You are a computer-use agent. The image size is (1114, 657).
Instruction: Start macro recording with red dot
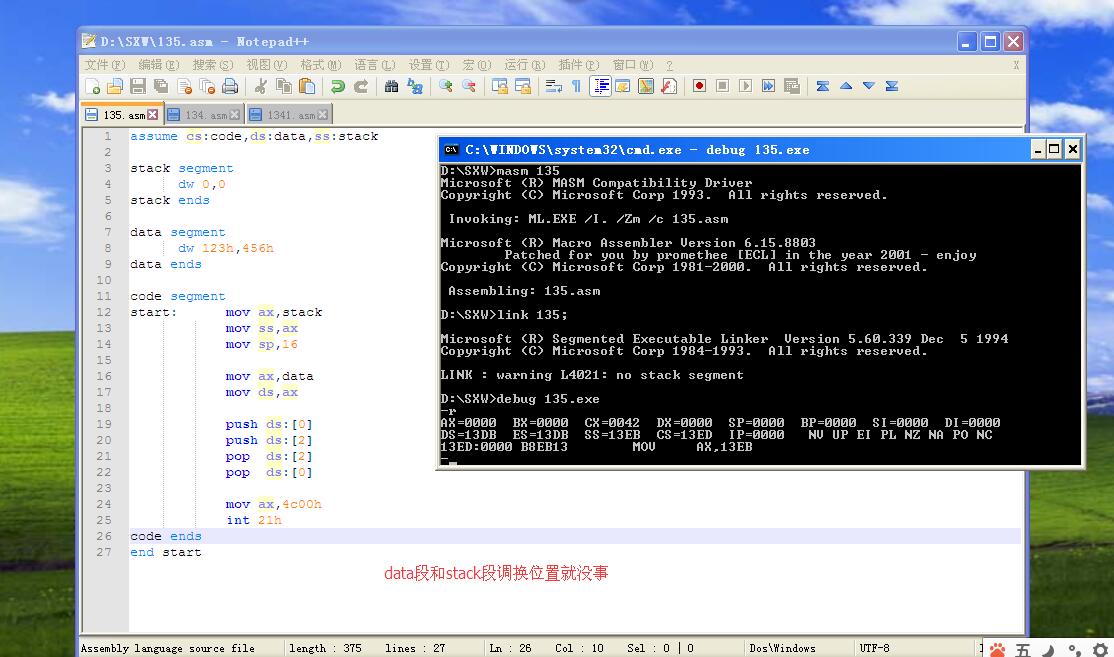pyautogui.click(x=699, y=87)
